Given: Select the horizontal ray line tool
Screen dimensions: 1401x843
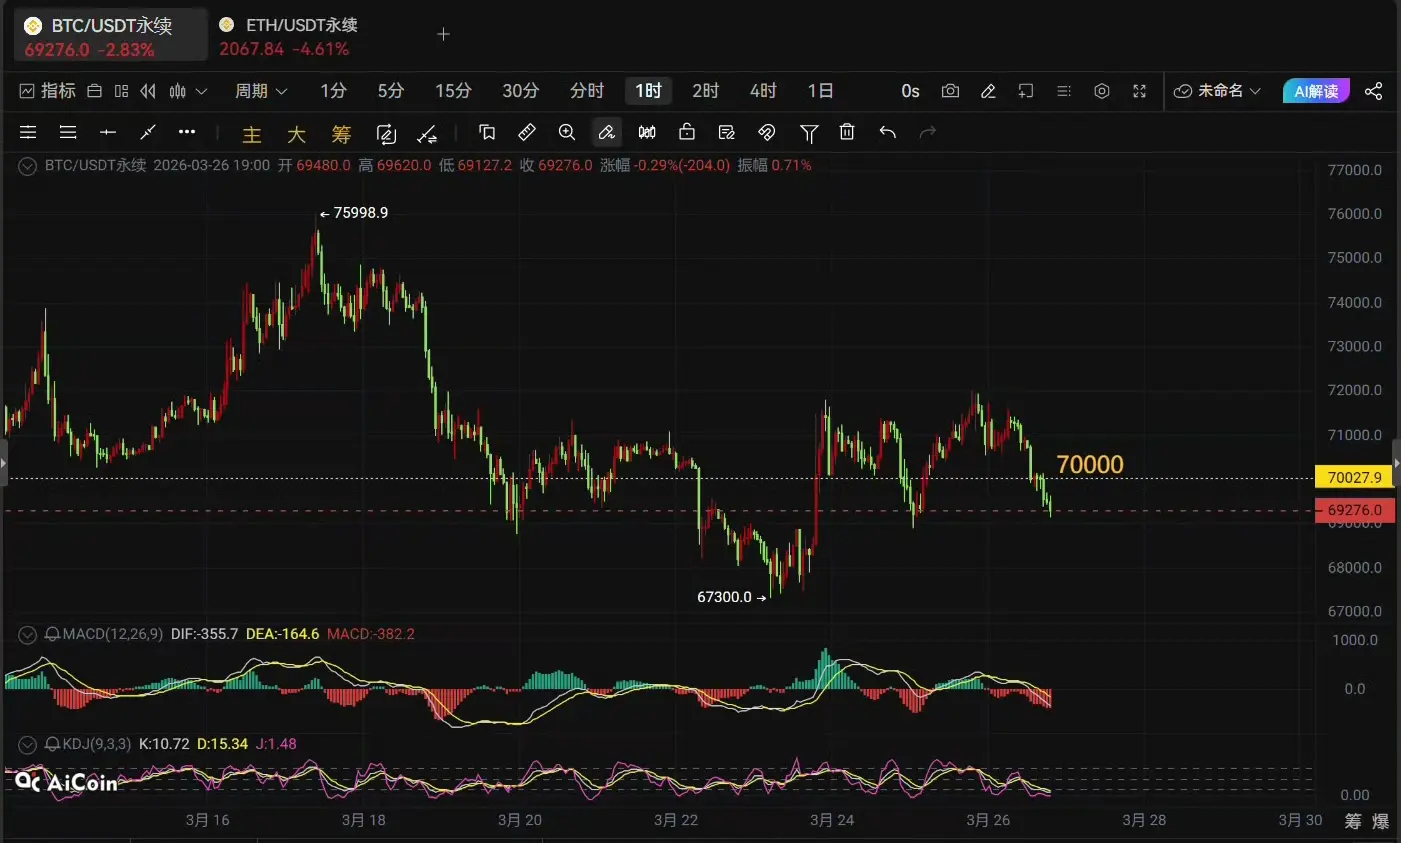Looking at the screenshot, I should (x=108, y=132).
